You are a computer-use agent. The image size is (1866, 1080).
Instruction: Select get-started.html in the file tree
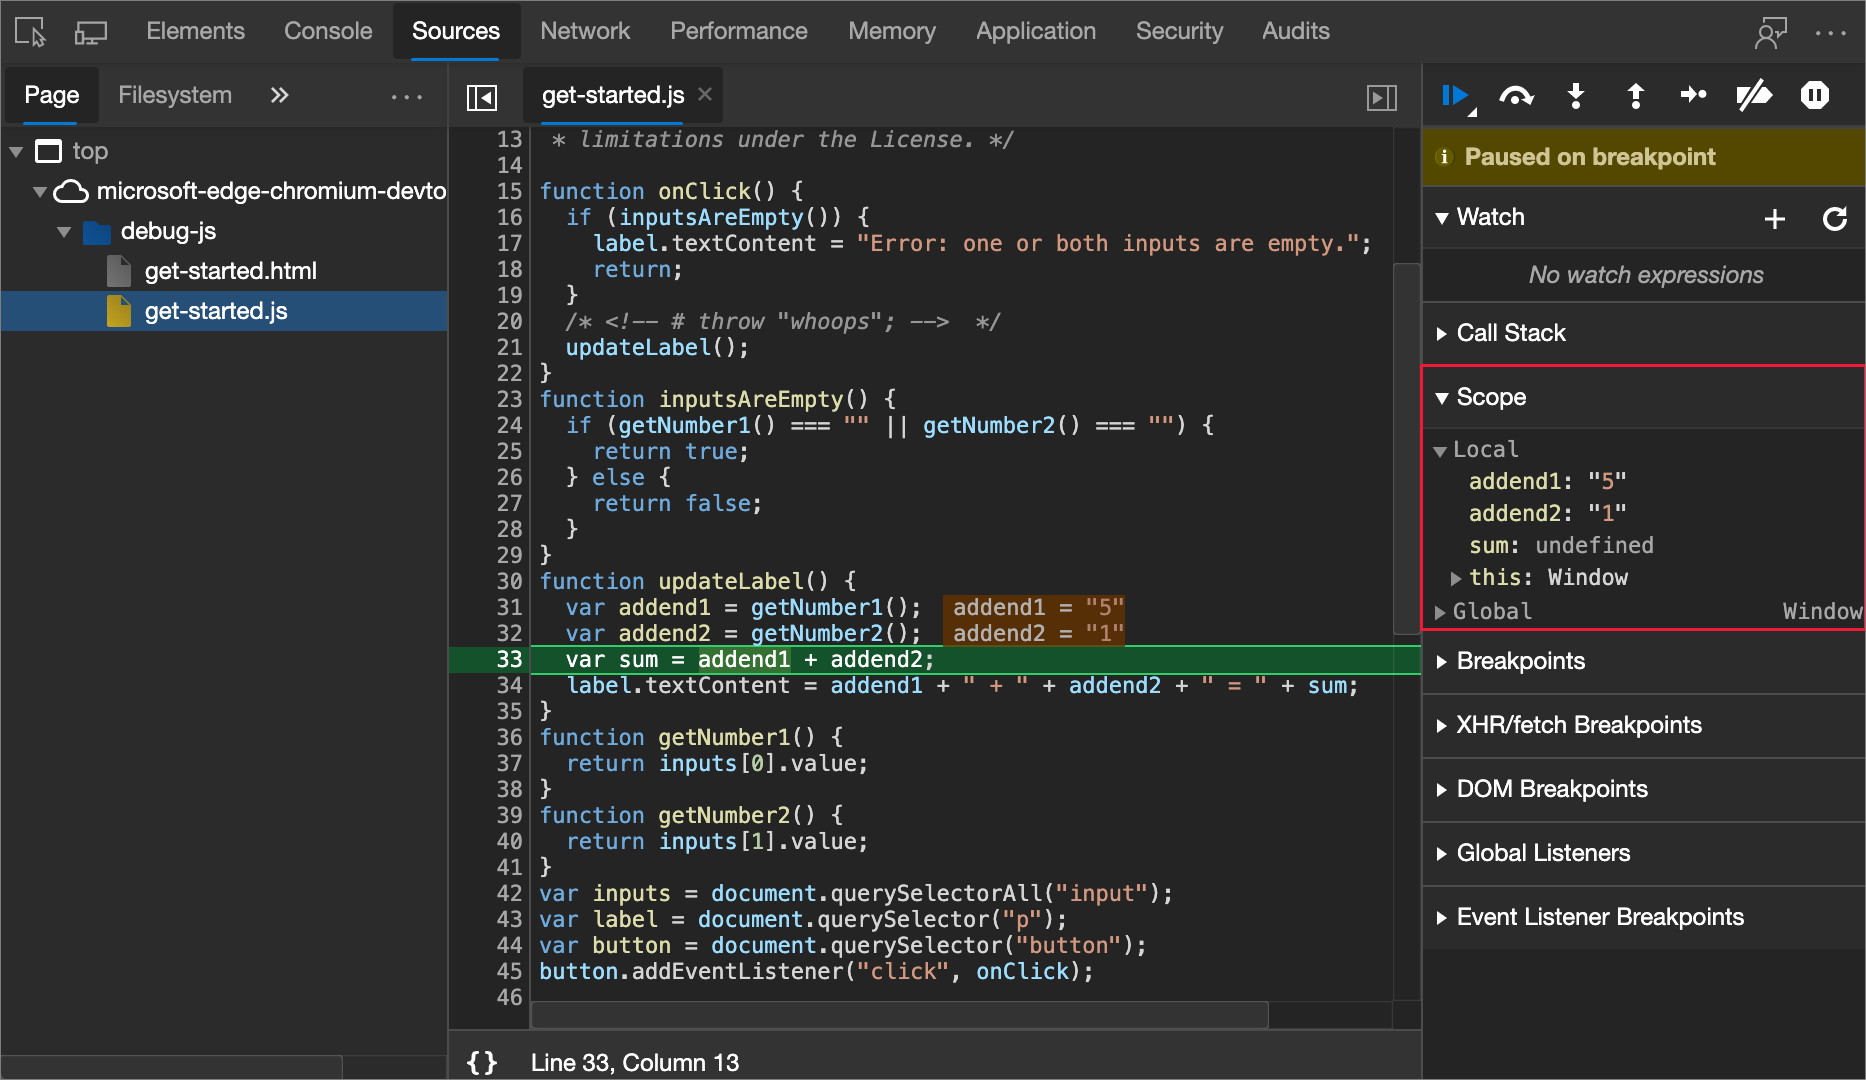point(231,270)
